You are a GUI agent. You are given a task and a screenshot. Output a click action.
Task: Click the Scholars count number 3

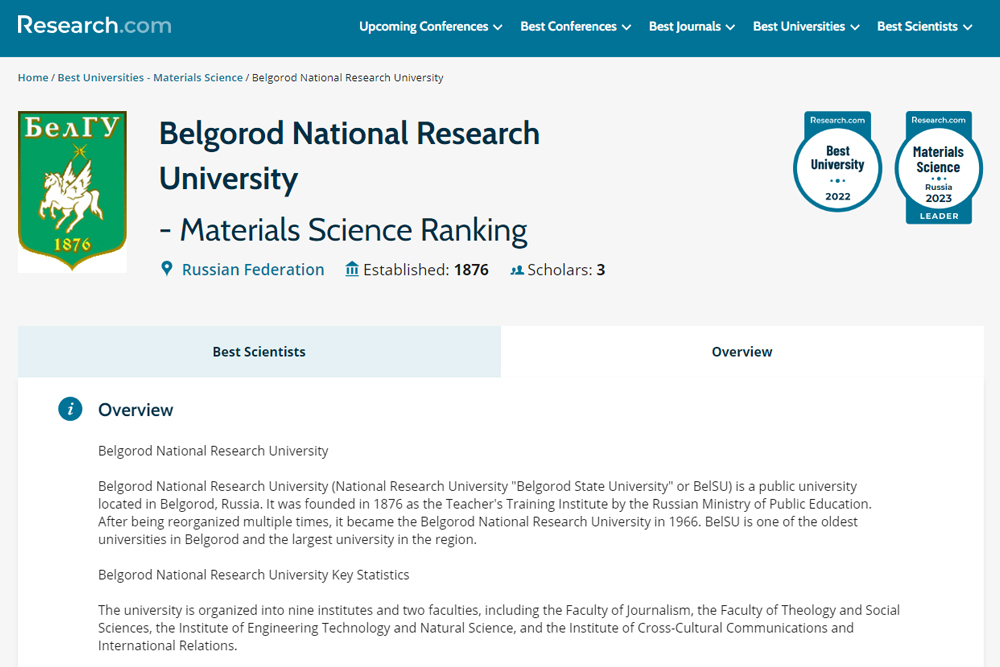coord(601,270)
